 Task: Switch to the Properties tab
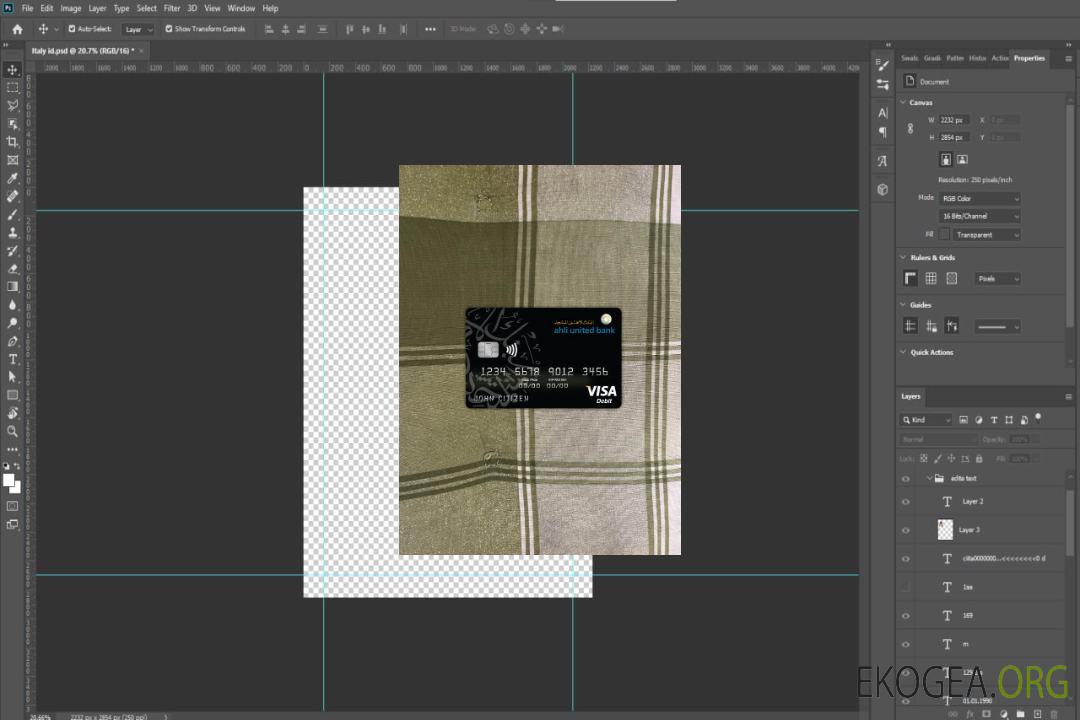pyautogui.click(x=1029, y=58)
